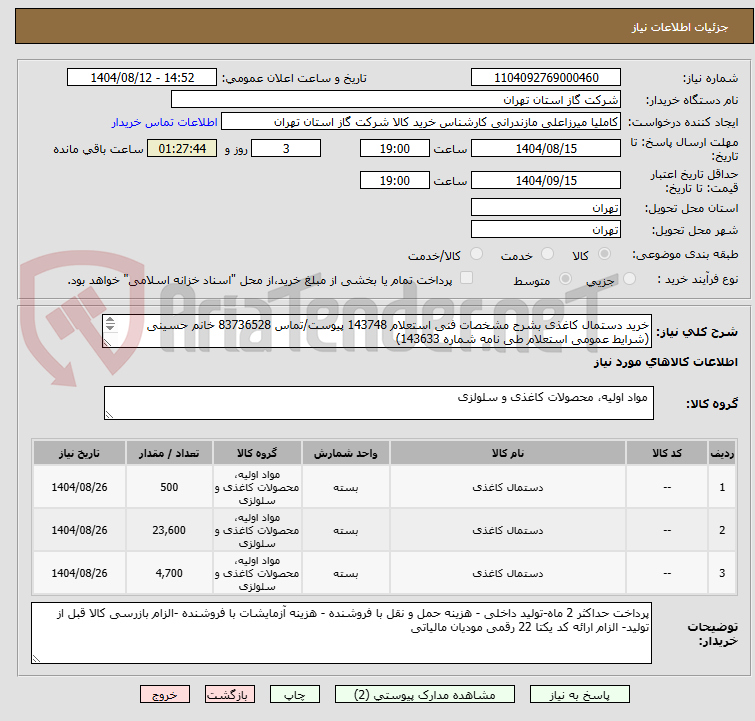This screenshot has height=721, width=755.
Task: Click the نام دستگاه خریدار field
Action: pos(396,100)
